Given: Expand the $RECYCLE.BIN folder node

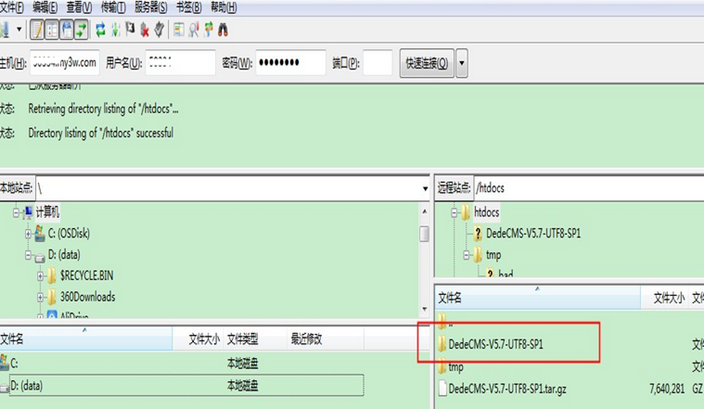Looking at the screenshot, I should click(40, 276).
